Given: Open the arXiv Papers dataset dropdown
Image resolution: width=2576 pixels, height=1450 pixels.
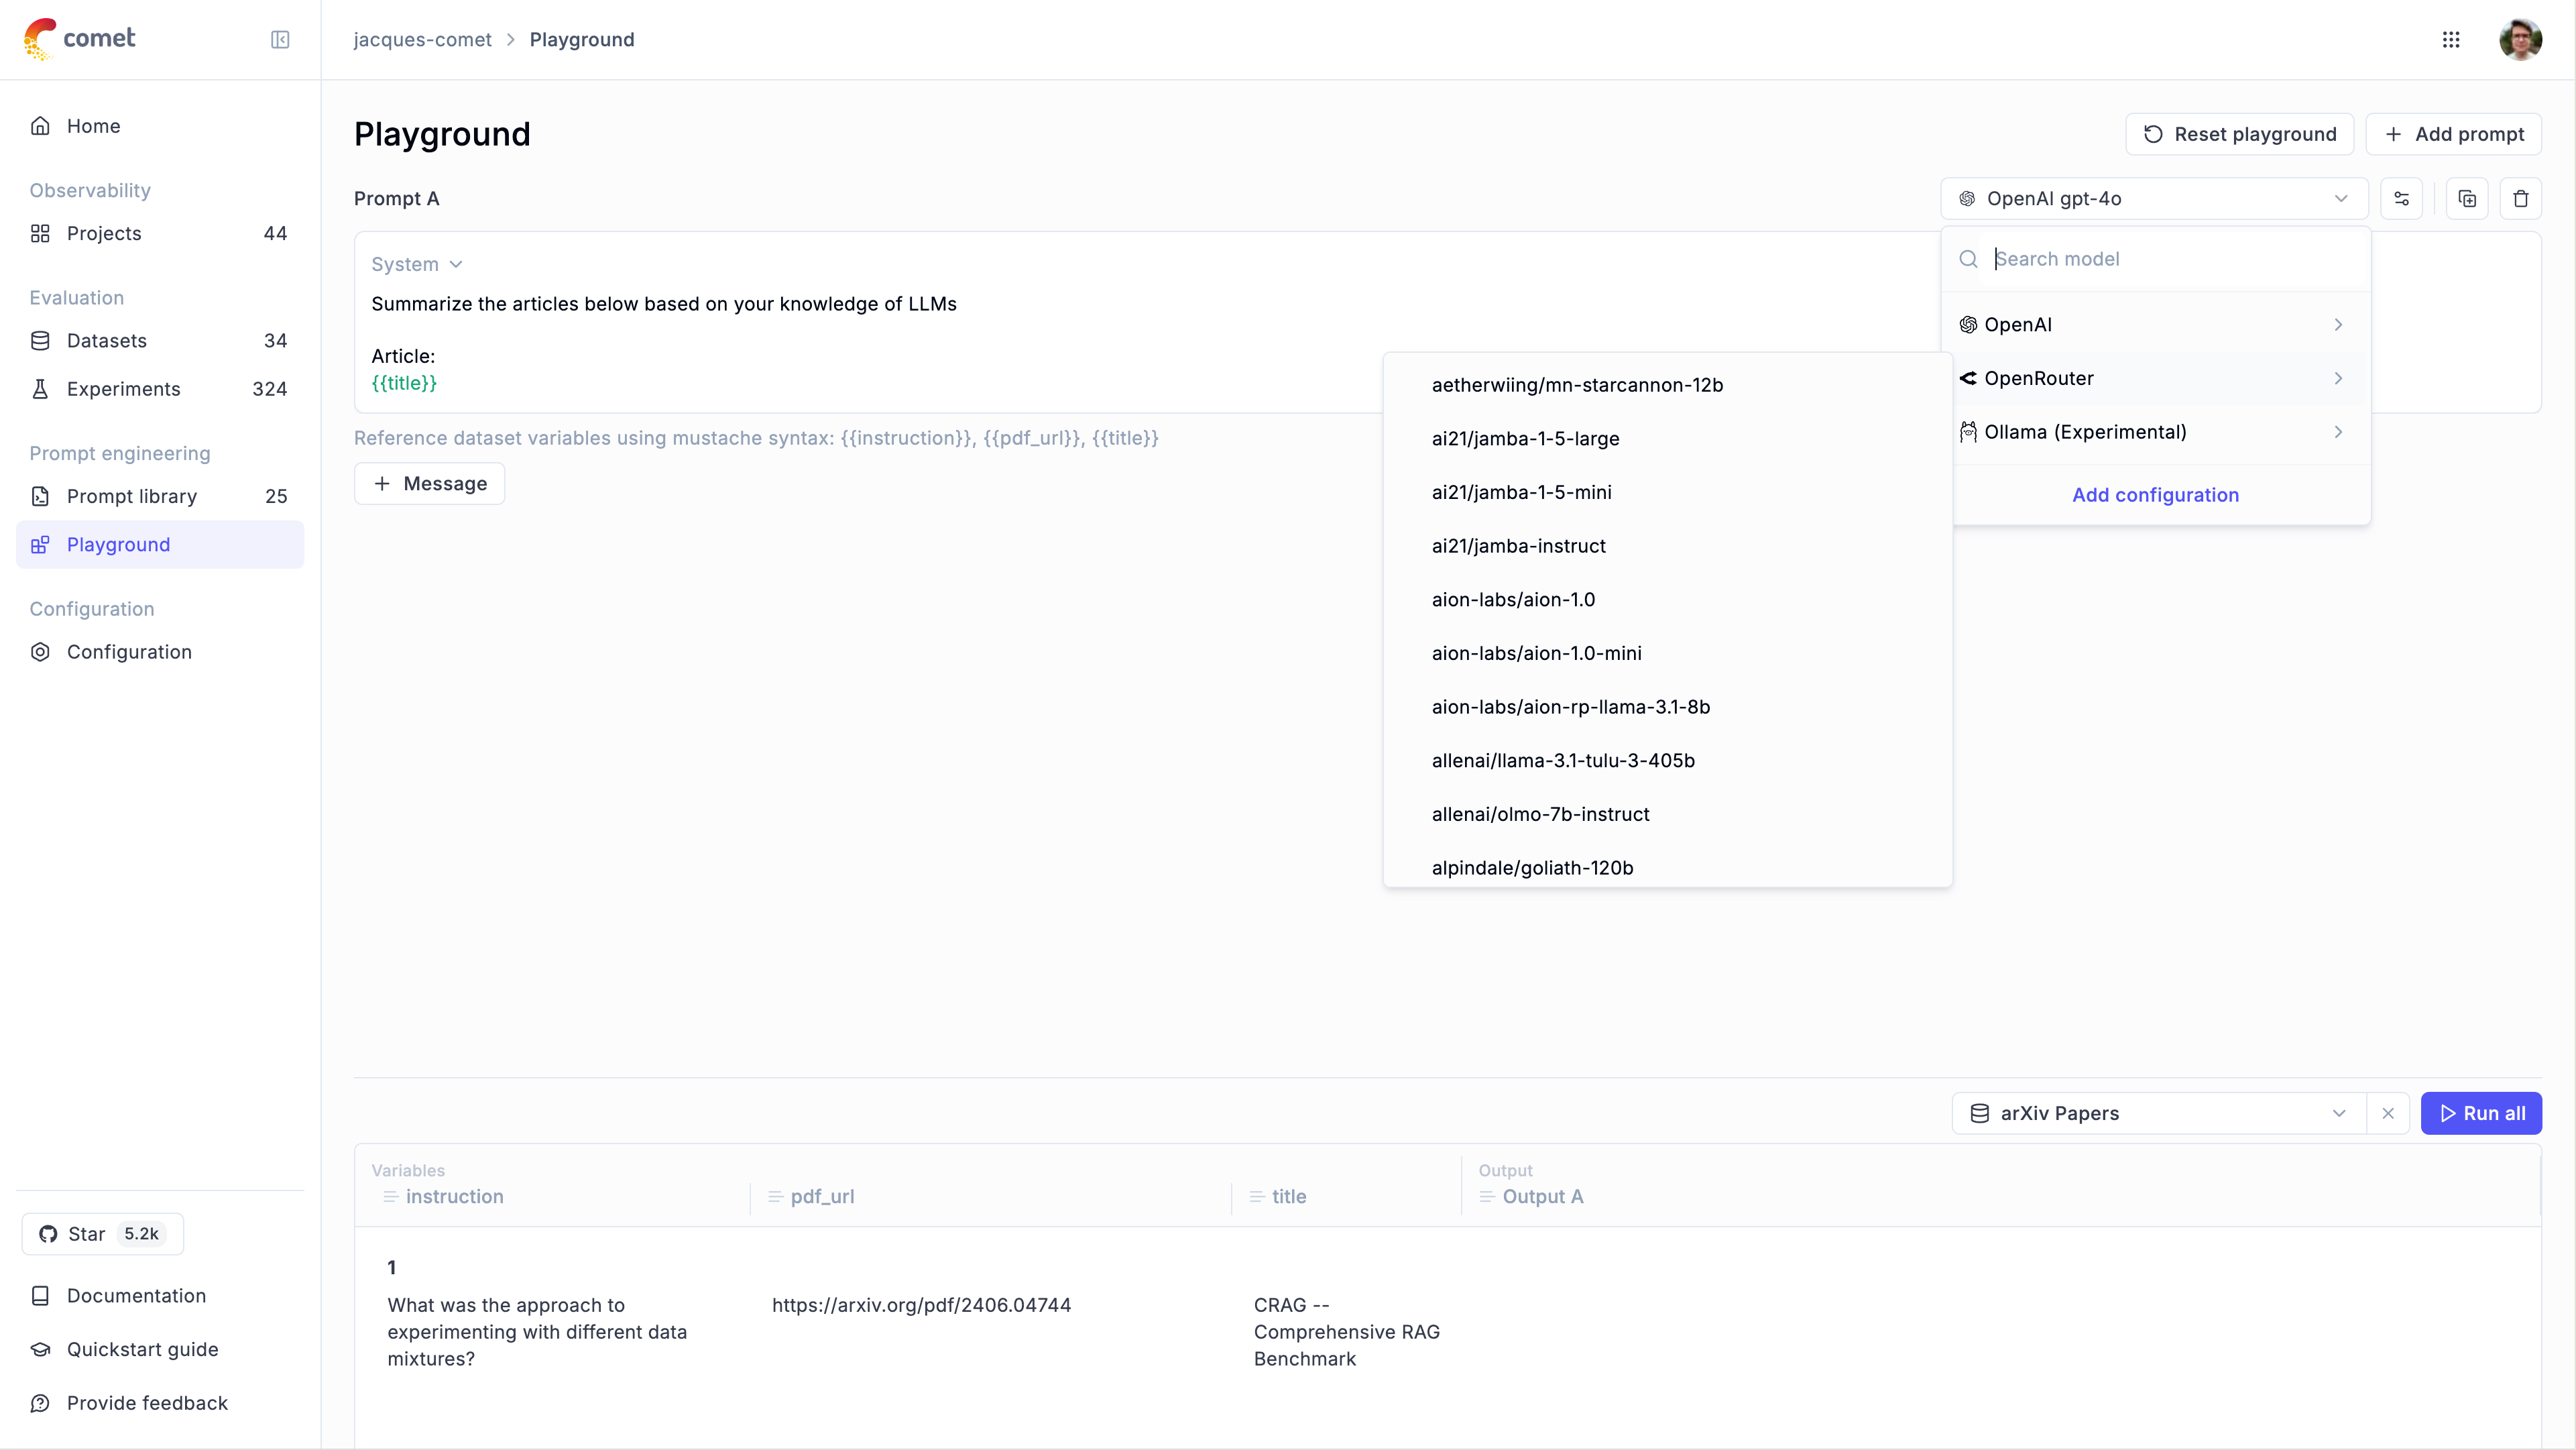Looking at the screenshot, I should tap(2158, 1113).
